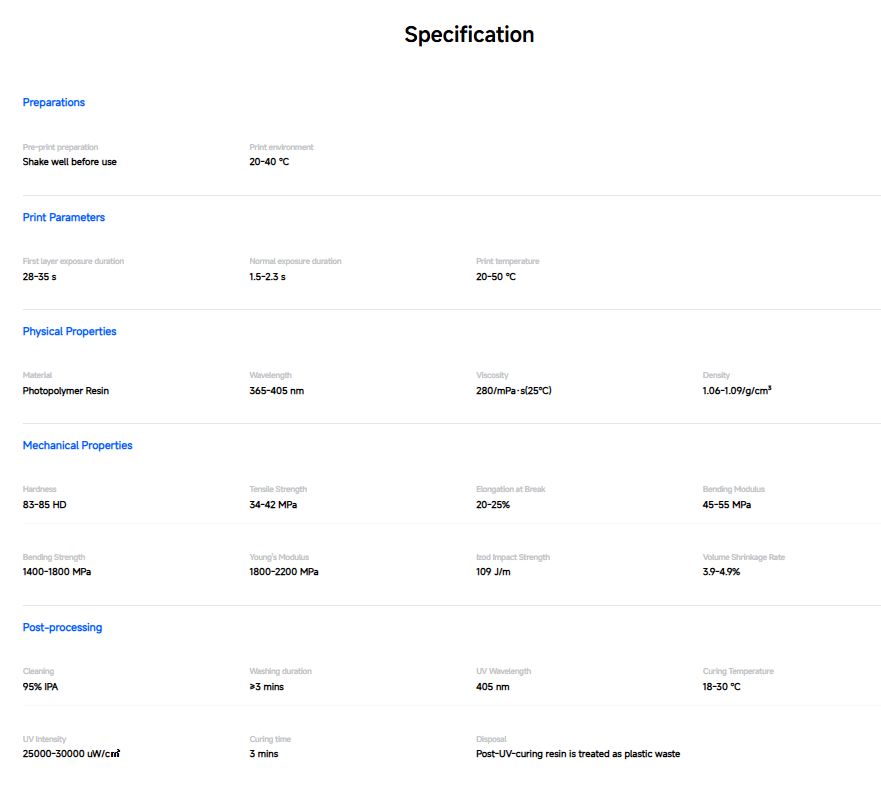Select the Mechanical Properties section heading

pyautogui.click(x=78, y=446)
